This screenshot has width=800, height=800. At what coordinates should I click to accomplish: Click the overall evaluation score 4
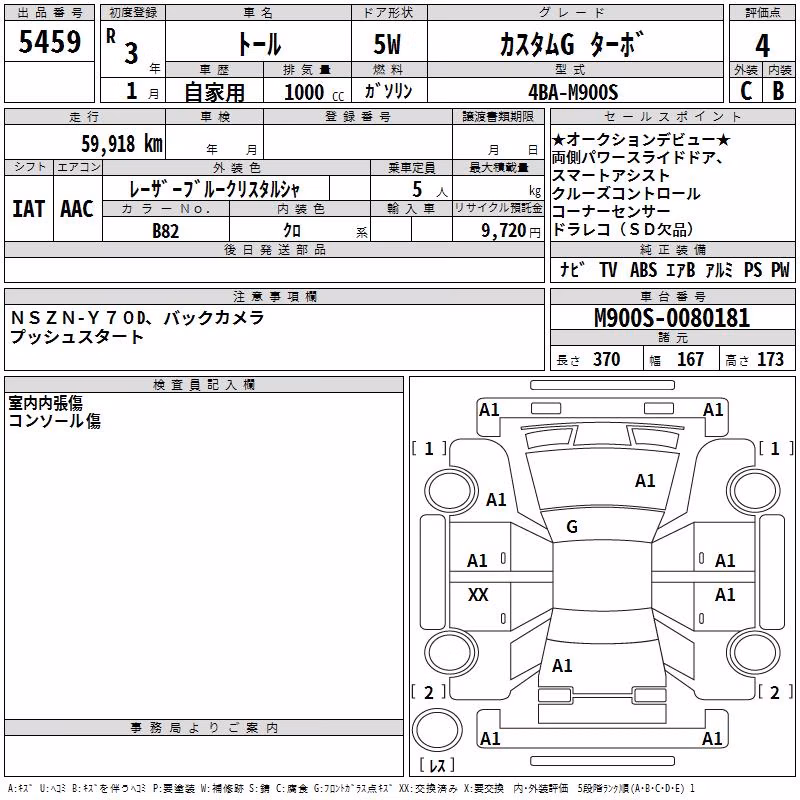[x=762, y=46]
